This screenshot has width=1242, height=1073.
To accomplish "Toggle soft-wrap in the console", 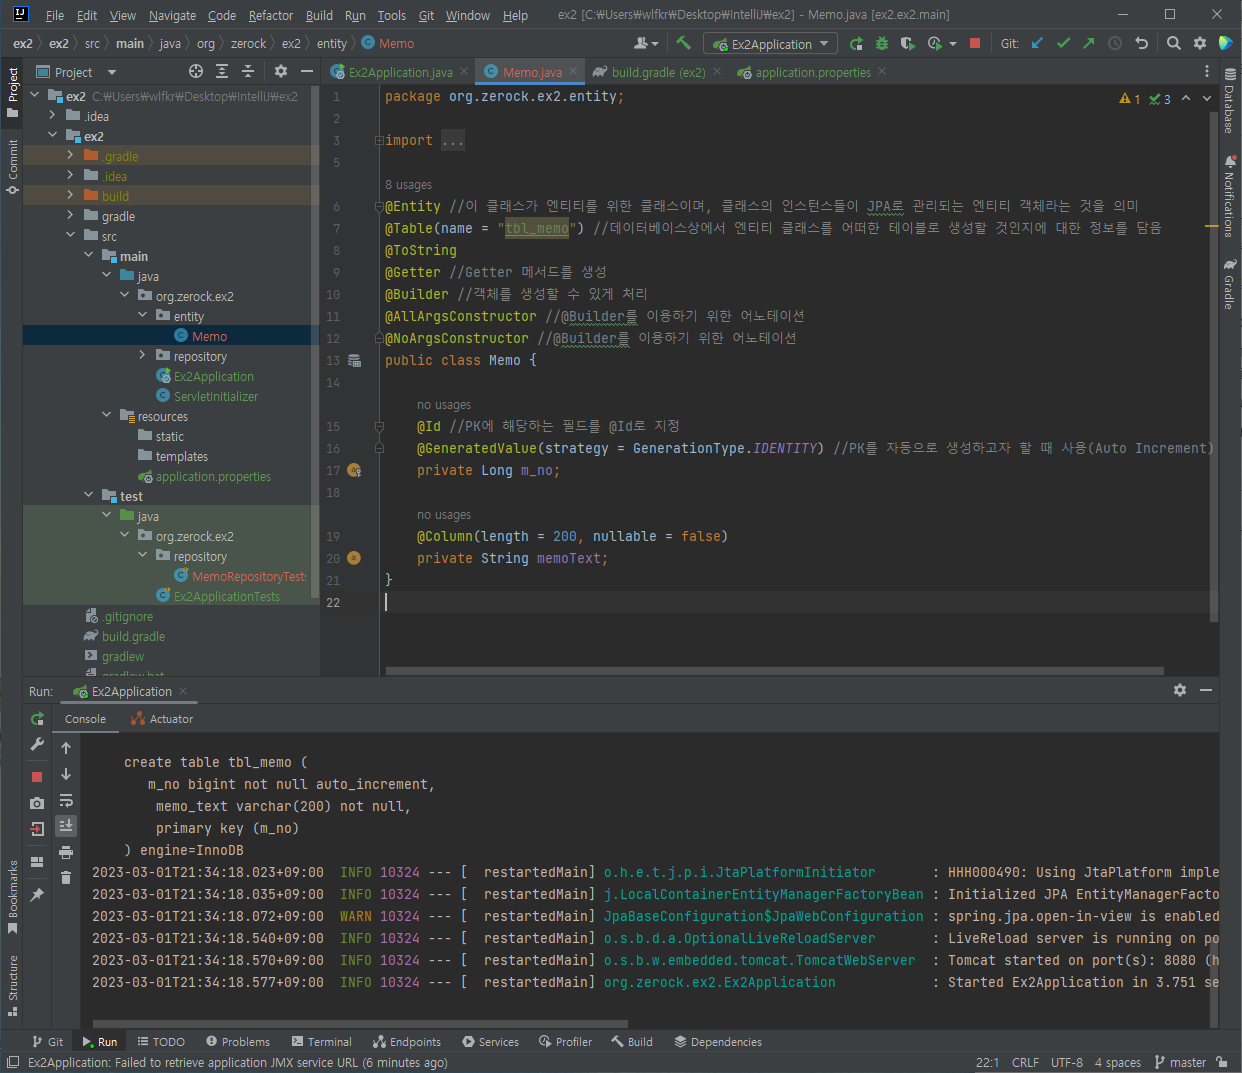I will [66, 800].
